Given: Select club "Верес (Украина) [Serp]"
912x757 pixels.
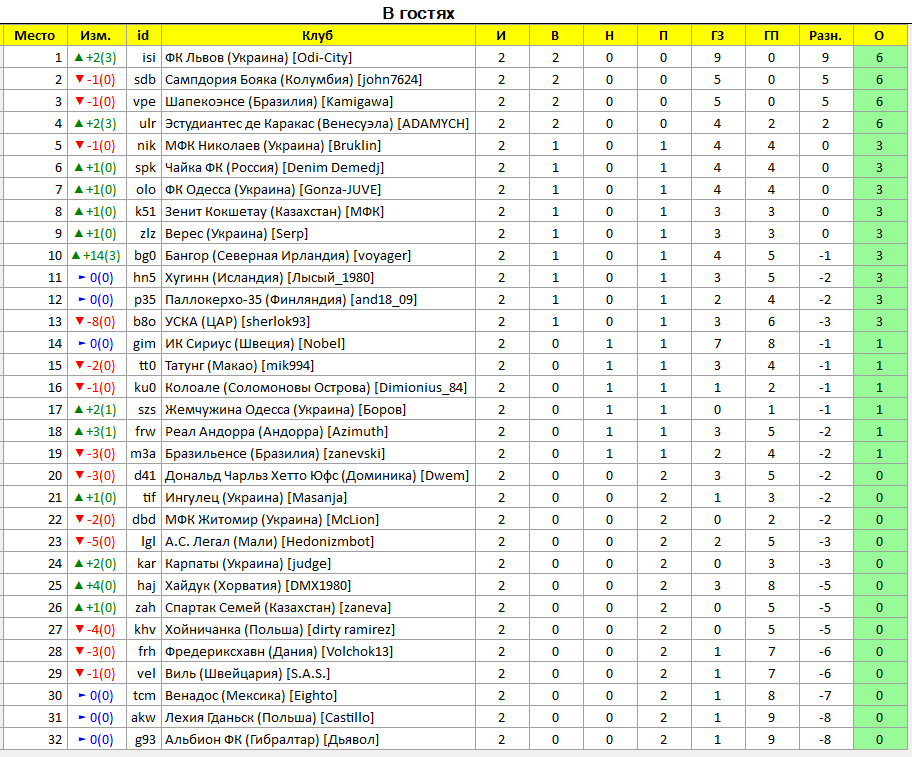Looking at the screenshot, I should 236,234.
